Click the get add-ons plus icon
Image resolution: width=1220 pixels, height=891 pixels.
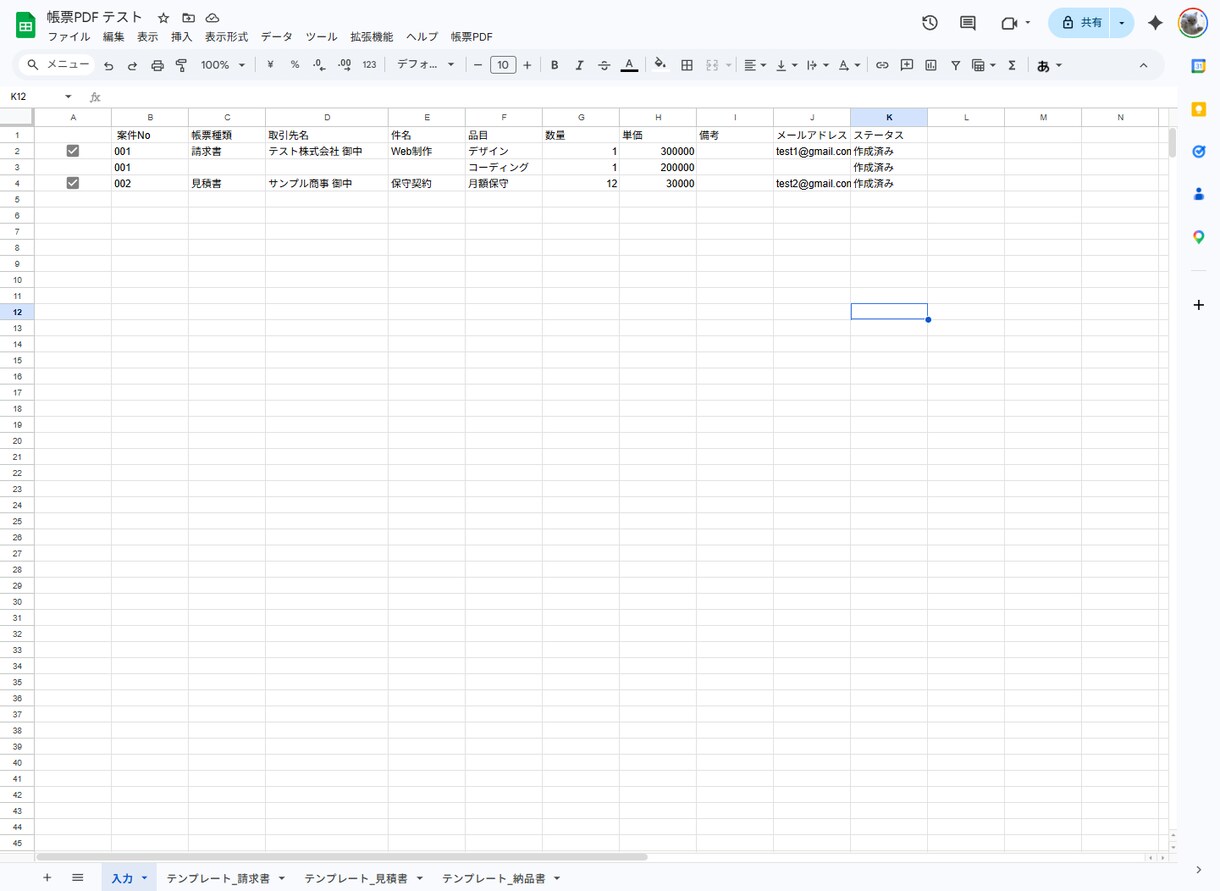click(1199, 305)
